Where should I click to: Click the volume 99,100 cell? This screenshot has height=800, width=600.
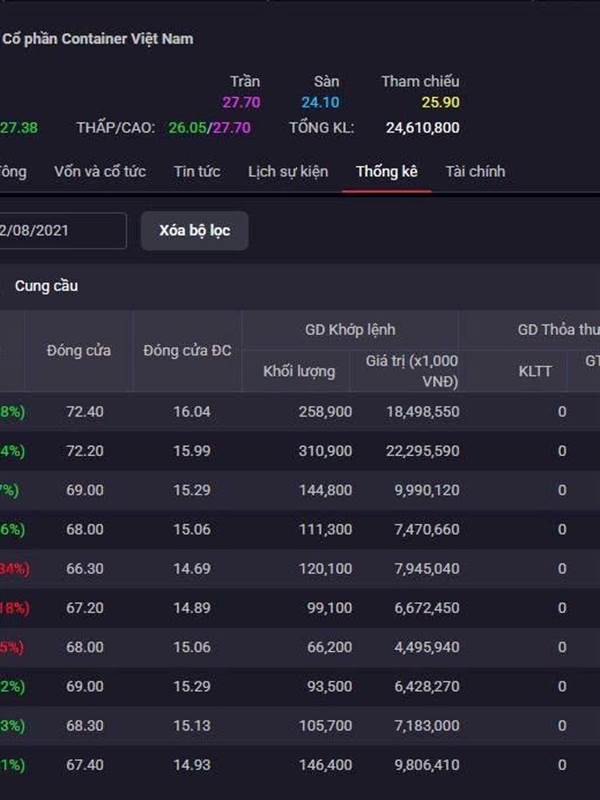329,608
